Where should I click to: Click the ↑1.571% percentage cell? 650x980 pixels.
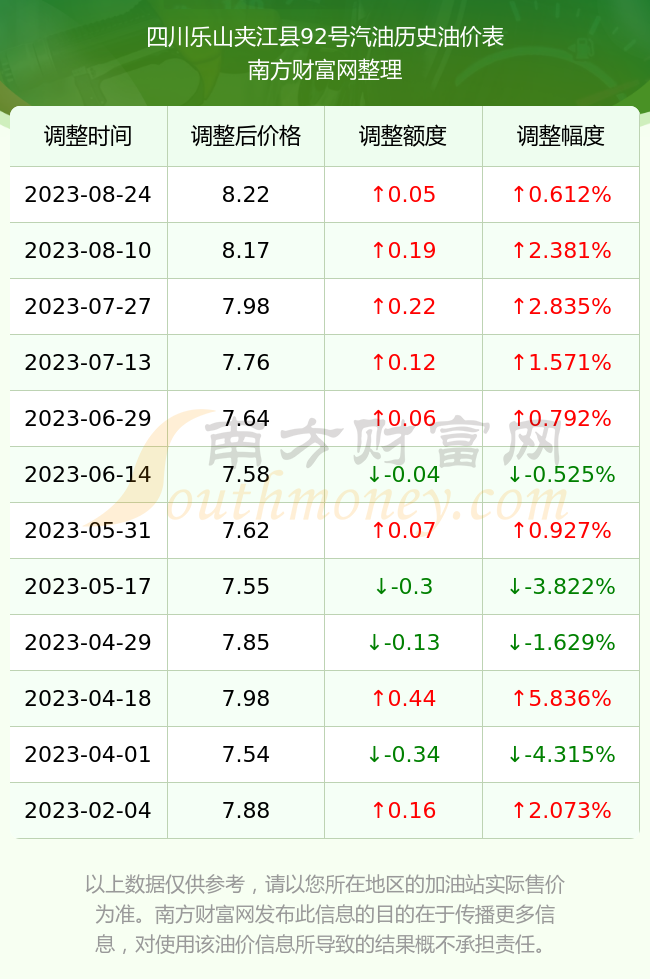pos(561,362)
